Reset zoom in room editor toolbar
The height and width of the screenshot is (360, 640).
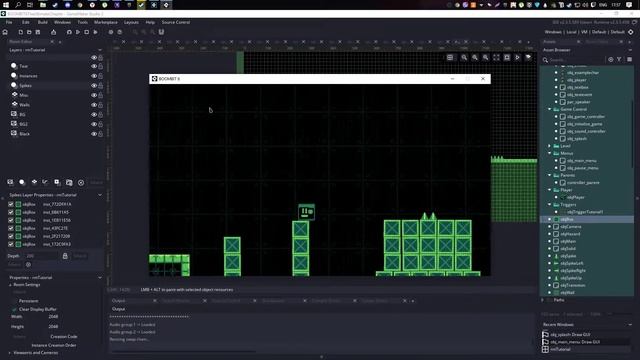coord(475,58)
